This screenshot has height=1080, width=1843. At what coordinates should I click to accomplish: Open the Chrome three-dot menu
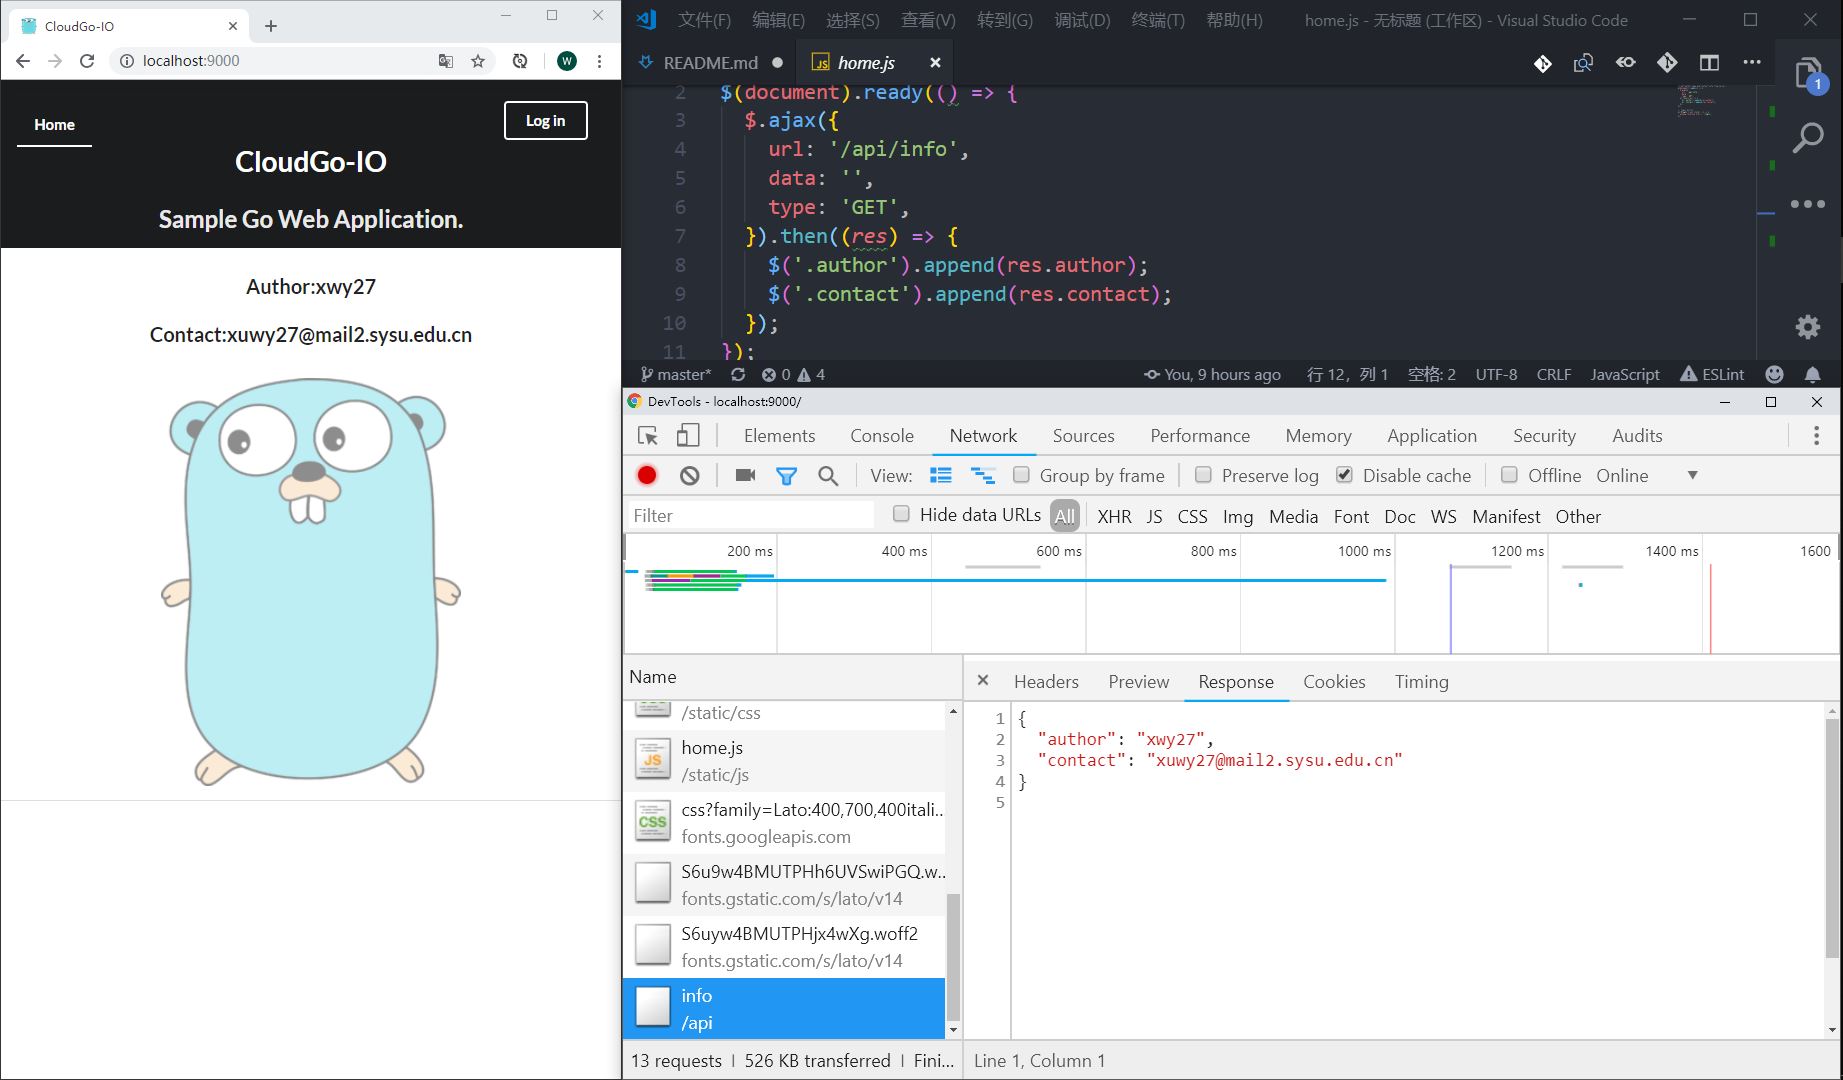(599, 61)
